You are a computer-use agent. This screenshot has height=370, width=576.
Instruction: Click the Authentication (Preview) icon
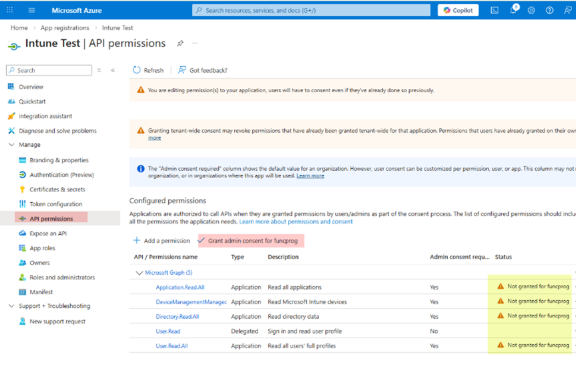(22, 175)
